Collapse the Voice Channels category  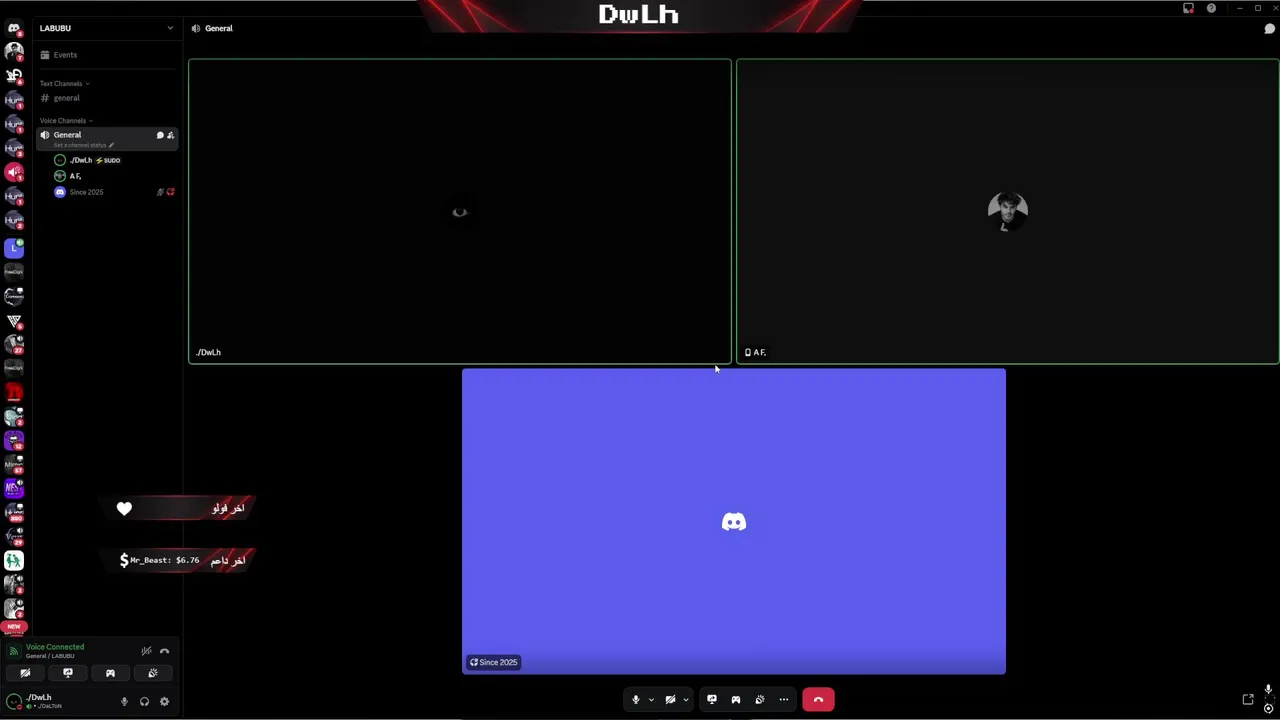[x=65, y=121]
